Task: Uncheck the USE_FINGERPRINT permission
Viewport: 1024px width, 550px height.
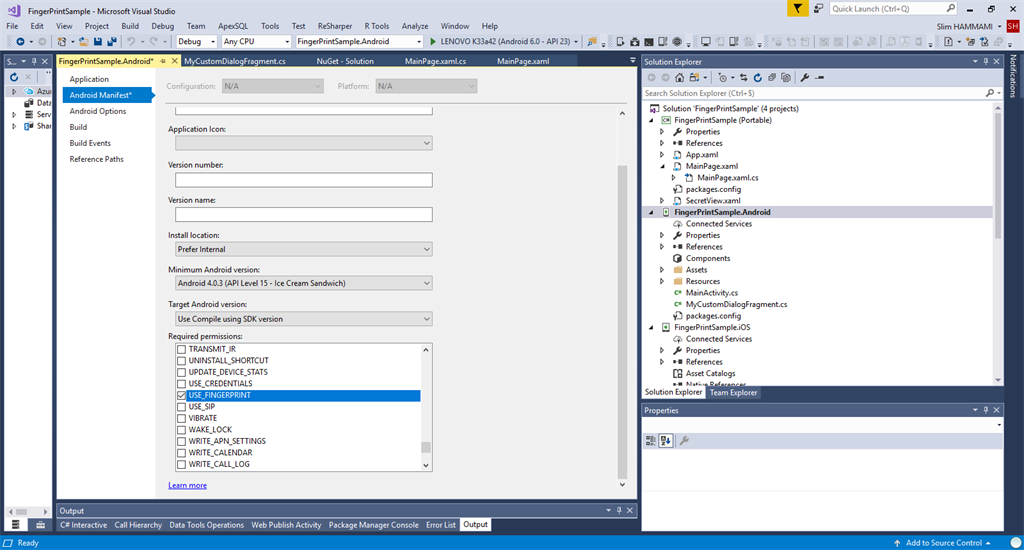Action: tap(182, 395)
